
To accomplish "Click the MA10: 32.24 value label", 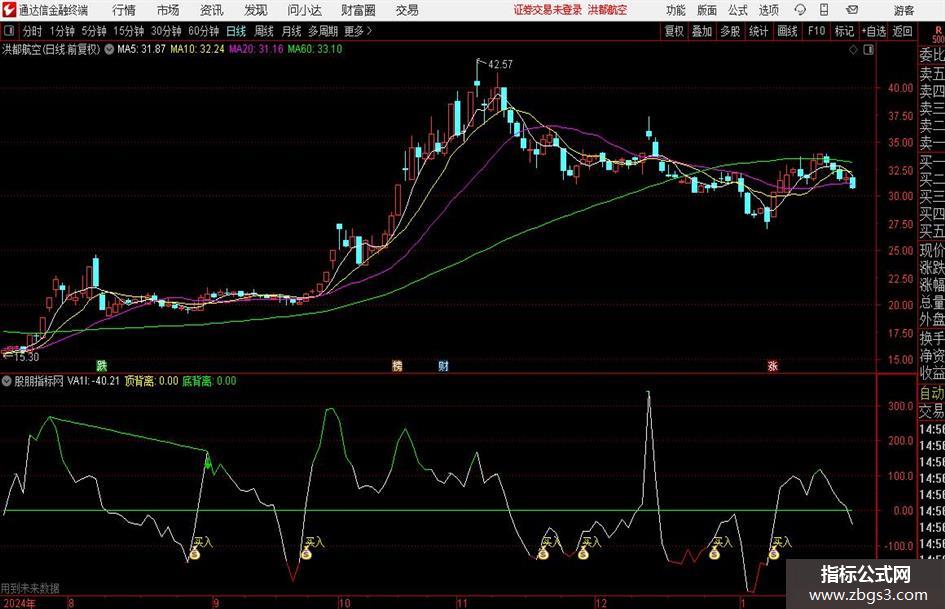I will (197, 49).
